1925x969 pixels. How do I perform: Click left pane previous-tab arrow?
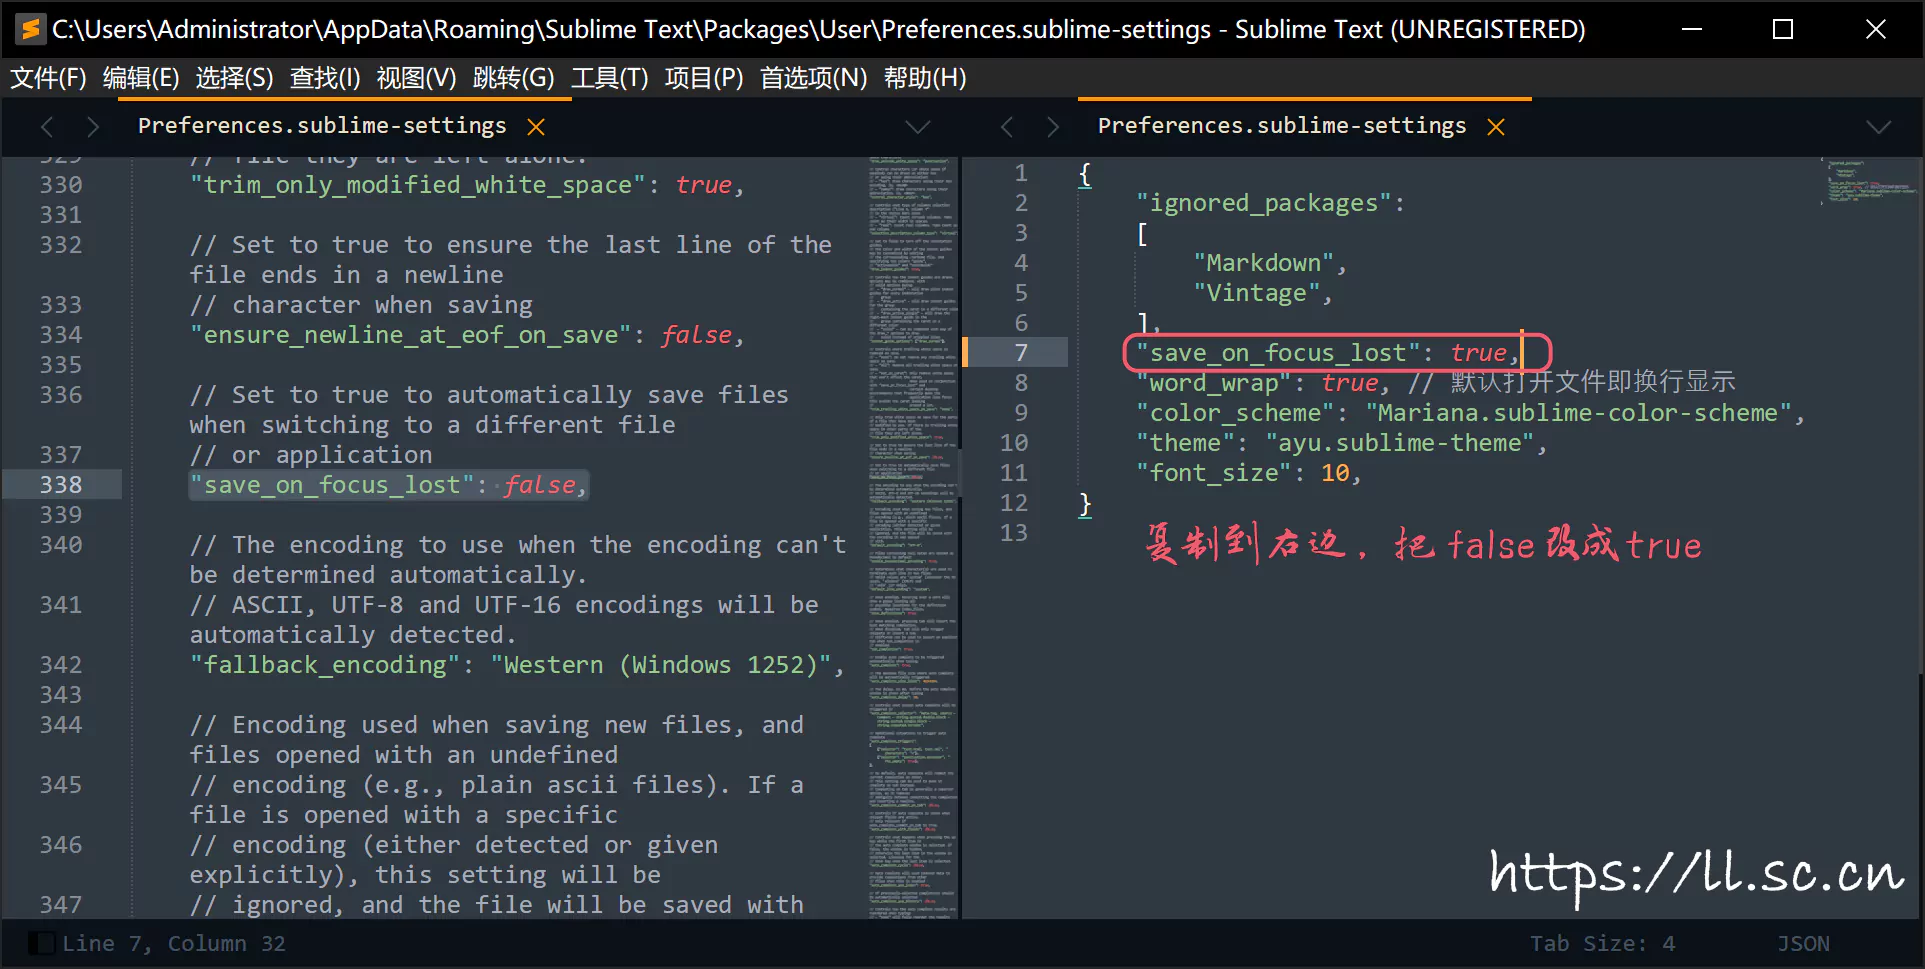click(x=47, y=127)
